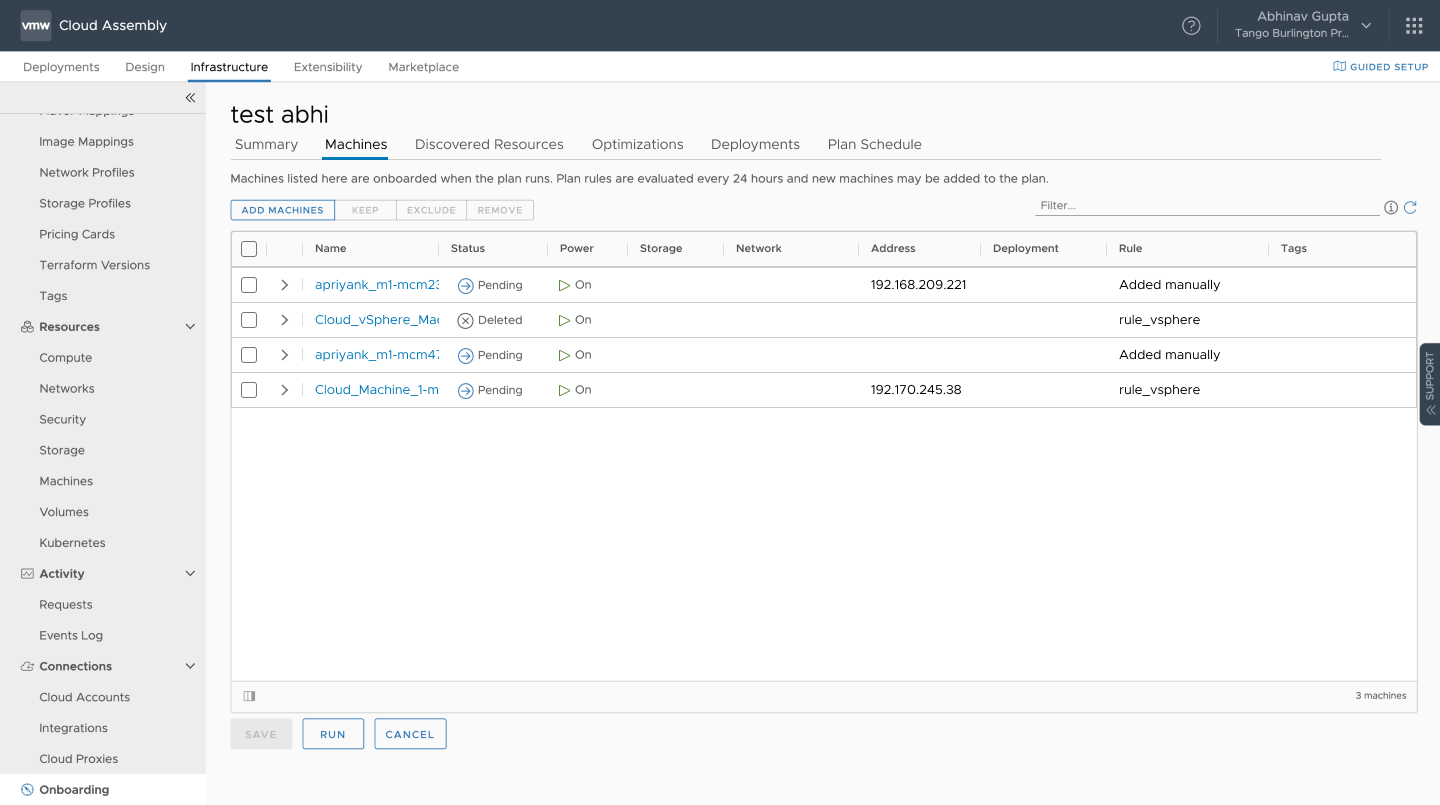
Task: Open Pricing Cards in sidebar
Action: pyautogui.click(x=77, y=234)
